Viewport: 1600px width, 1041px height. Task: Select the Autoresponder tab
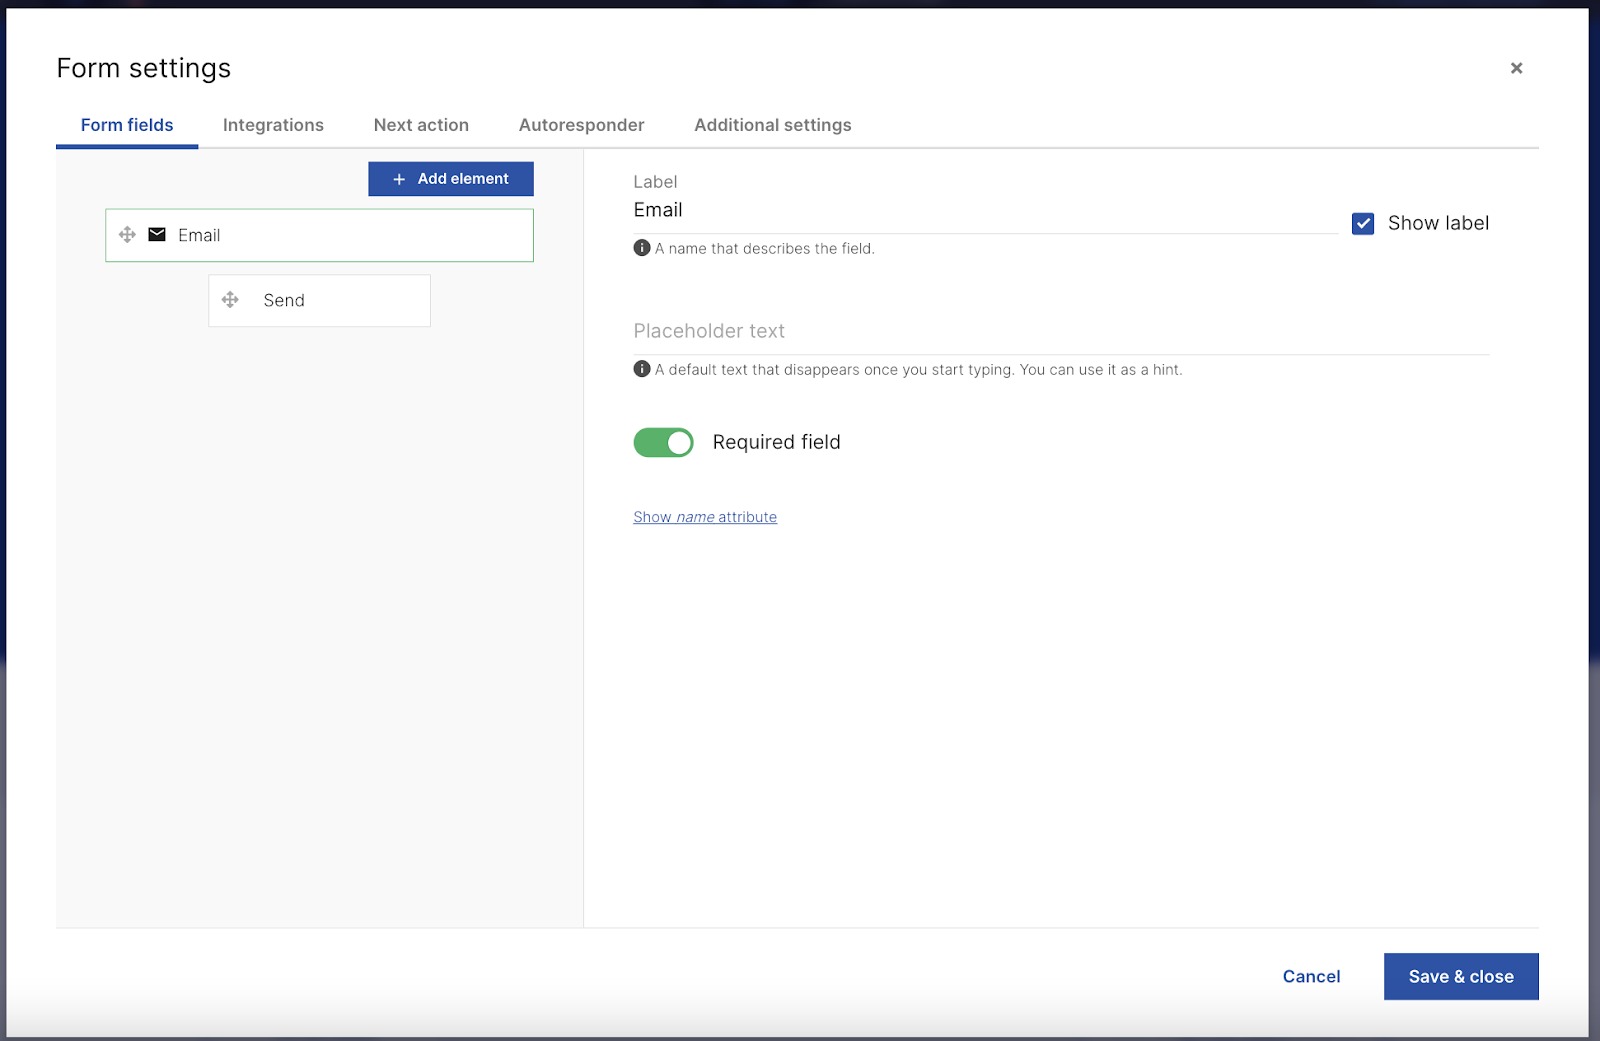580,125
